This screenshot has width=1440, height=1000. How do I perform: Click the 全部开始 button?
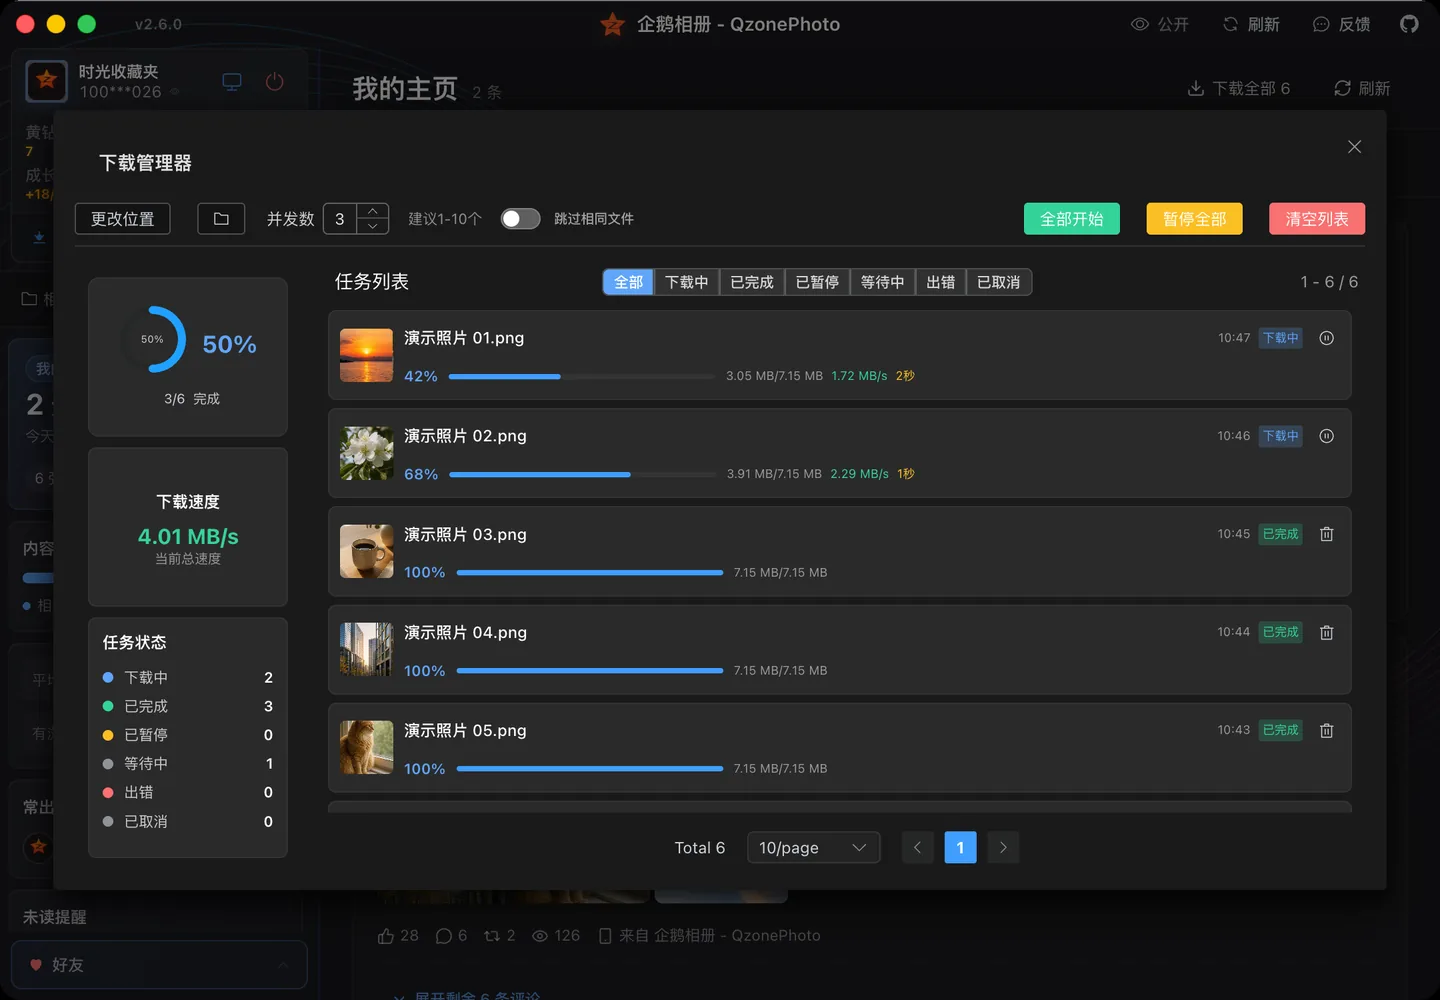(x=1072, y=219)
